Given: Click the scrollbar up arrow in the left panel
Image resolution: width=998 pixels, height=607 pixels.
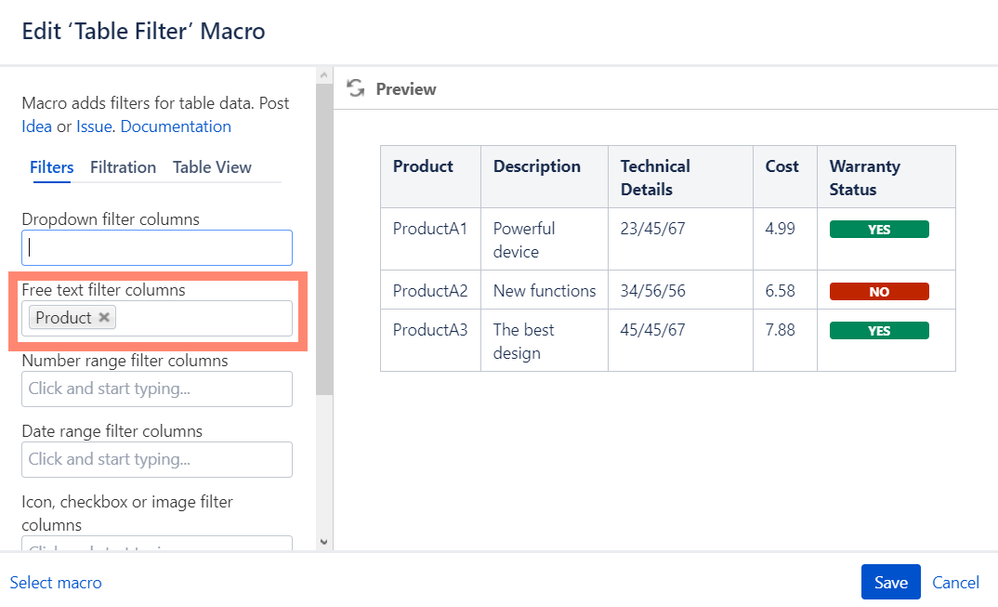Looking at the screenshot, I should pyautogui.click(x=323, y=76).
